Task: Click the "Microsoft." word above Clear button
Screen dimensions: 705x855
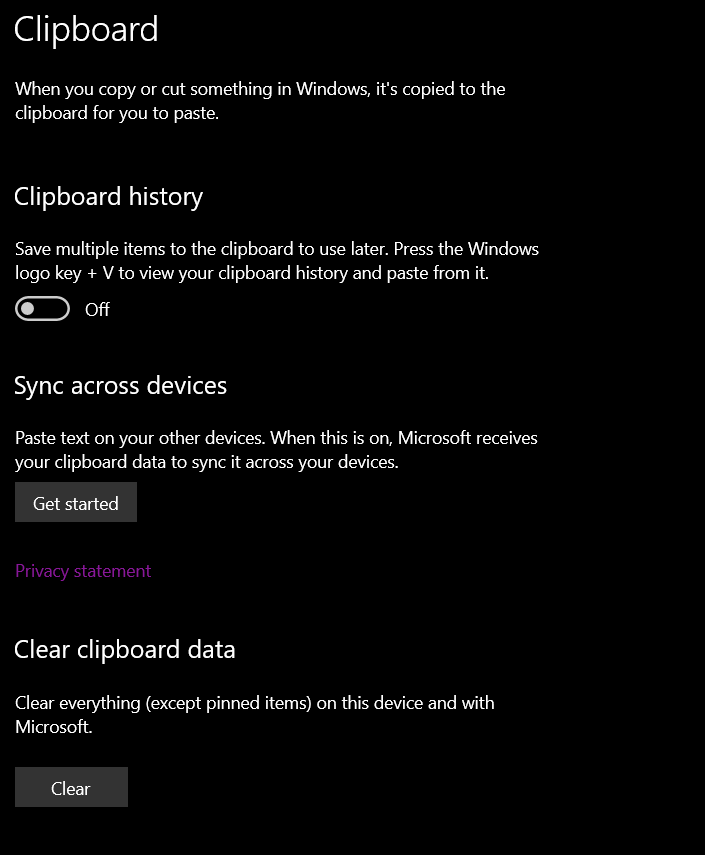Action: pos(53,727)
